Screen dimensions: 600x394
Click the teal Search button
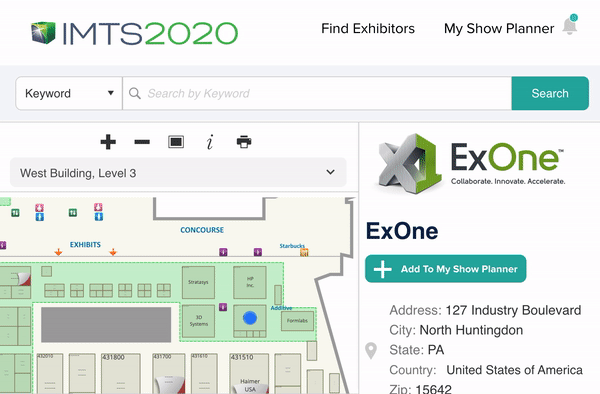click(550, 93)
